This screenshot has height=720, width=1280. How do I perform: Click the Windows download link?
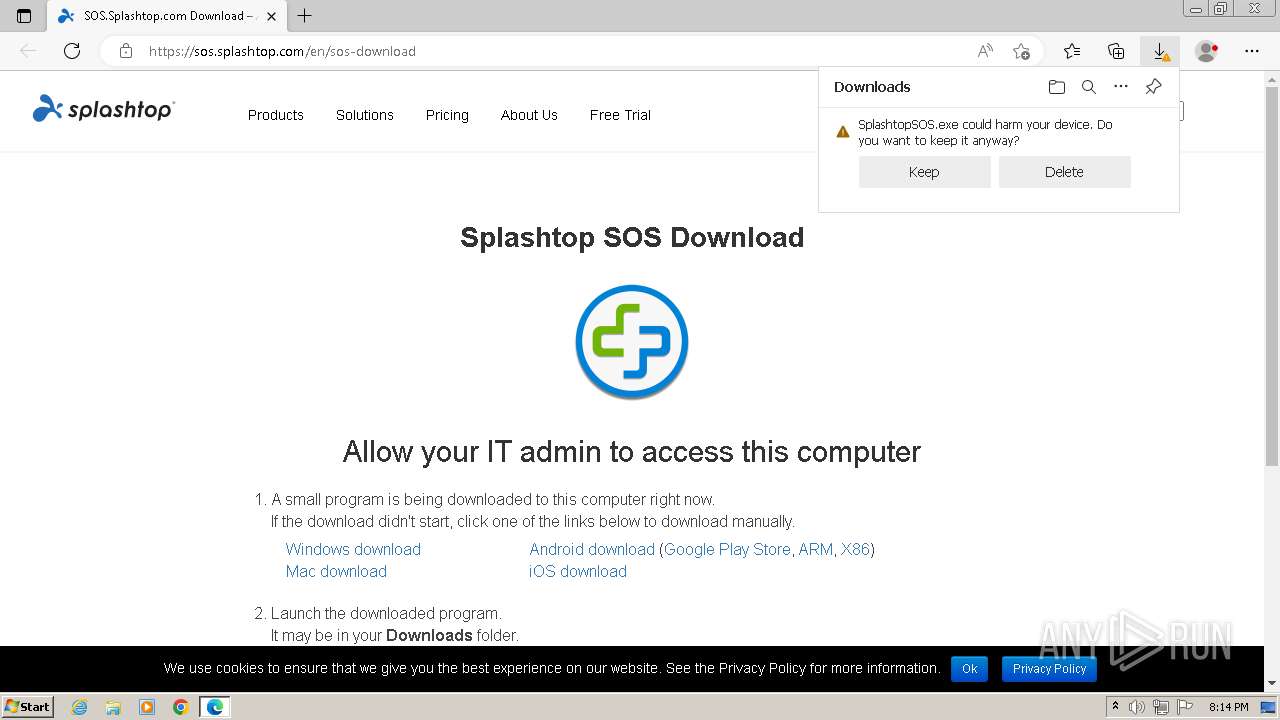pyautogui.click(x=353, y=549)
